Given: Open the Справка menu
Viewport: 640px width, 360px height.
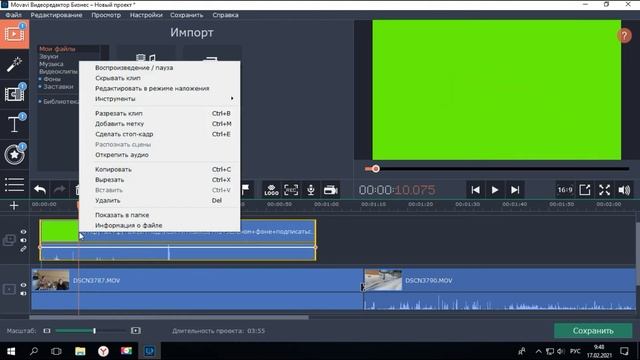Looking at the screenshot, I should point(225,15).
